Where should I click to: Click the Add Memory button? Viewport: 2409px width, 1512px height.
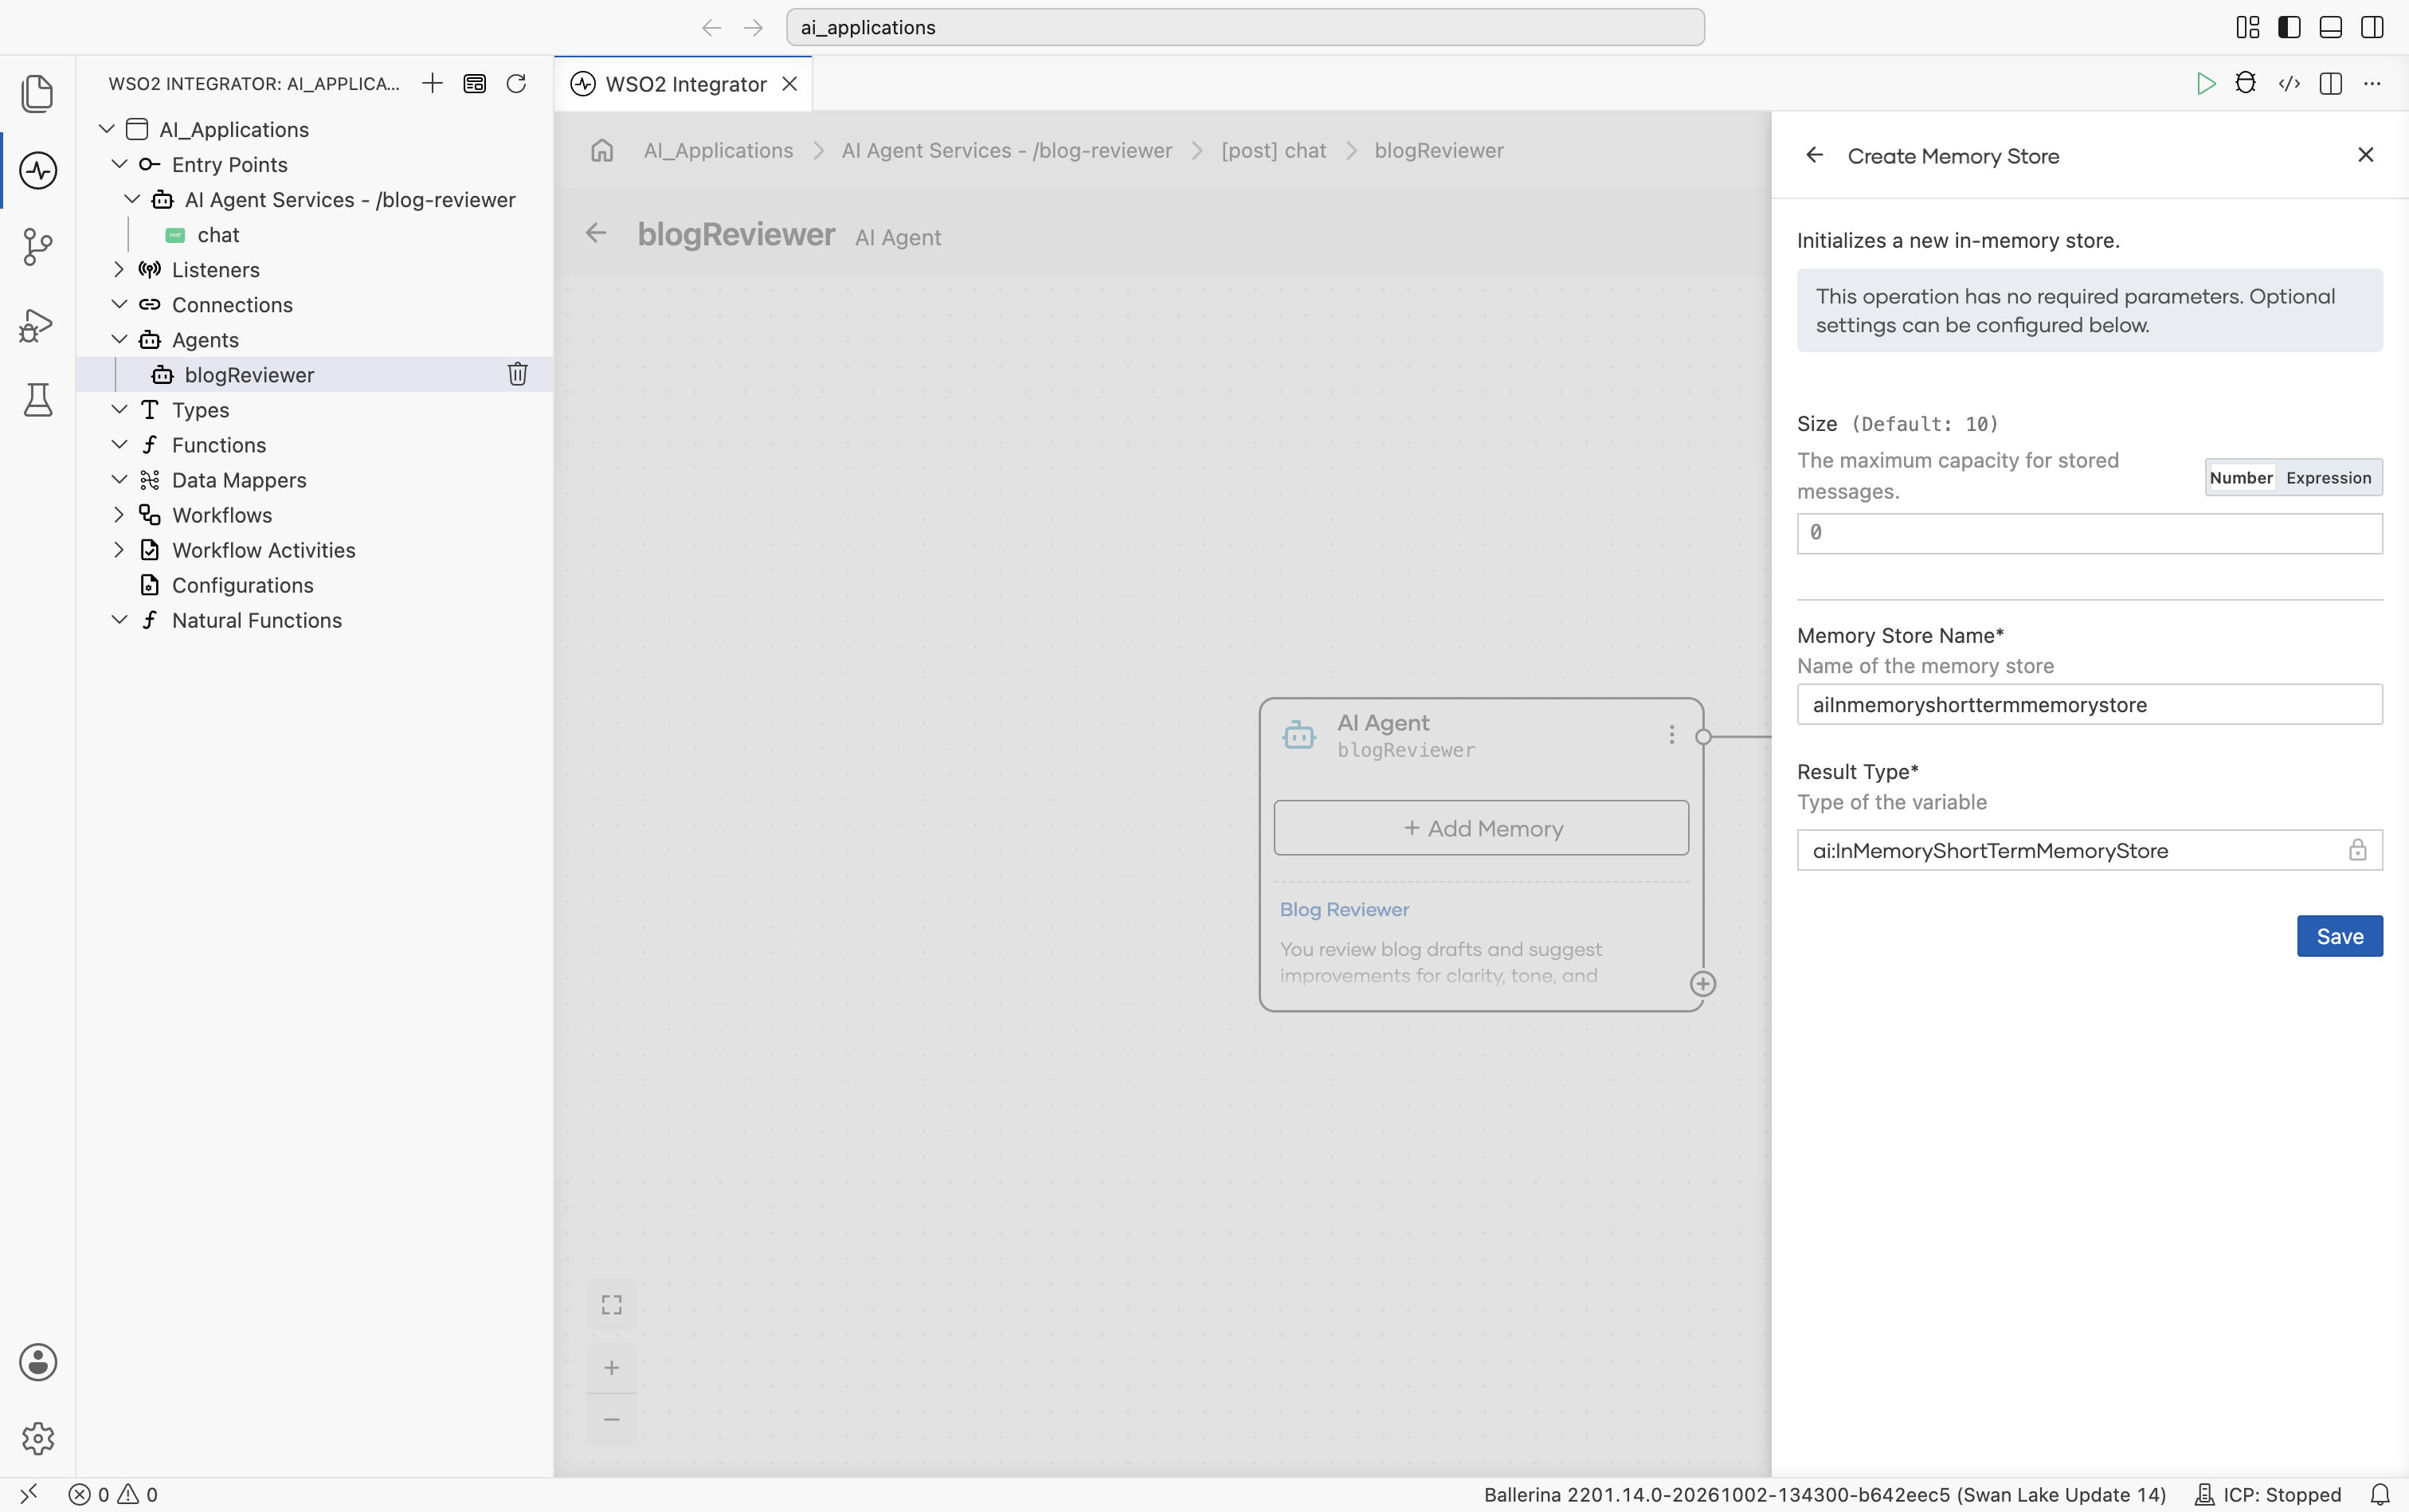(1481, 828)
